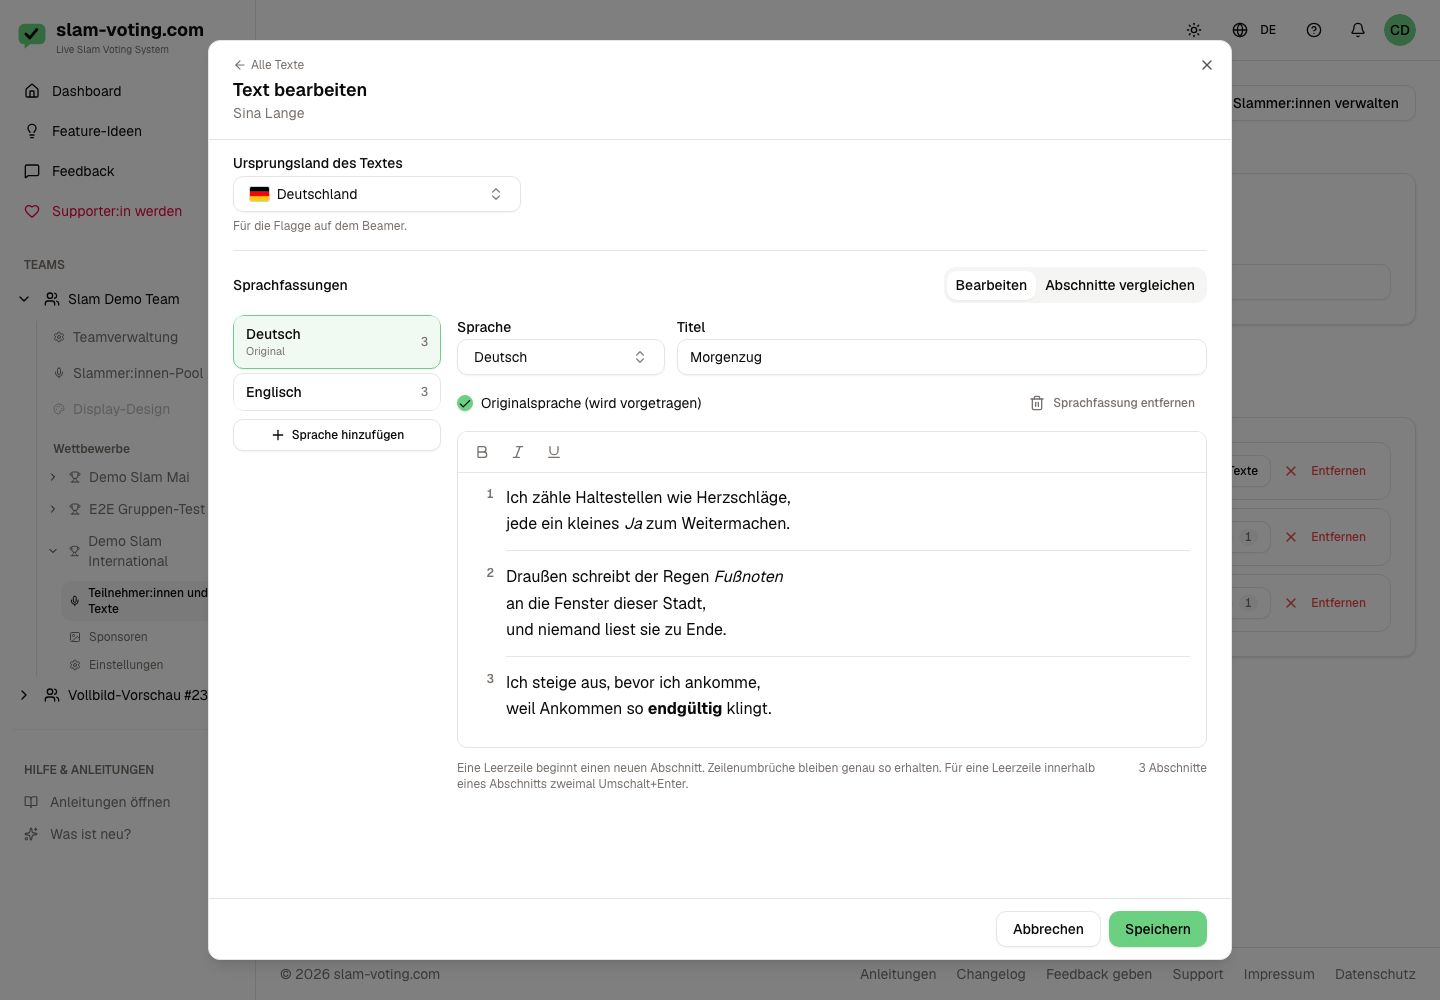The height and width of the screenshot is (1000, 1440).
Task: Click the slam-voting.com logo icon
Action: tap(32, 36)
